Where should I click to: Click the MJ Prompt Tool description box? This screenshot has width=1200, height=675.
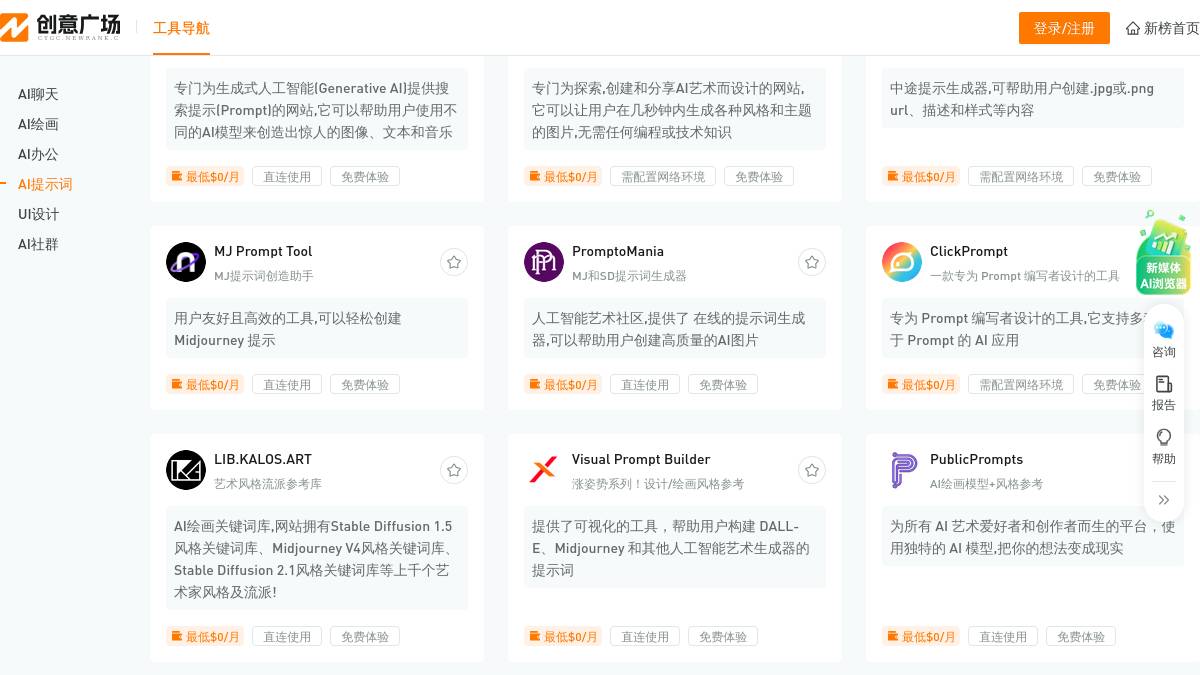(317, 329)
